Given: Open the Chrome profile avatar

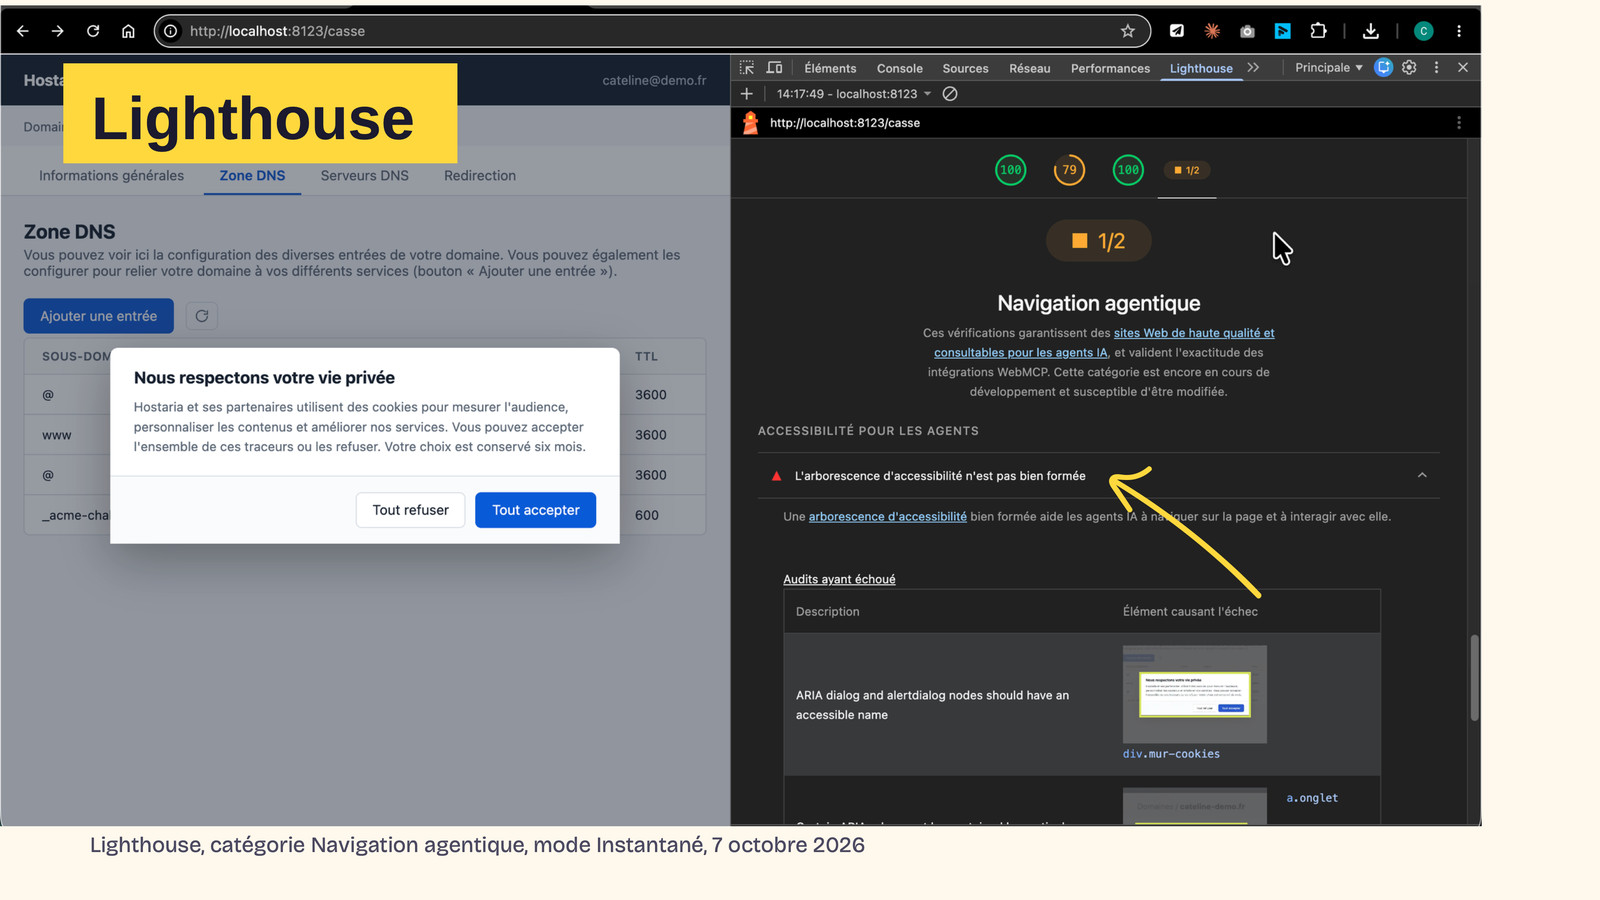Looking at the screenshot, I should (x=1424, y=31).
